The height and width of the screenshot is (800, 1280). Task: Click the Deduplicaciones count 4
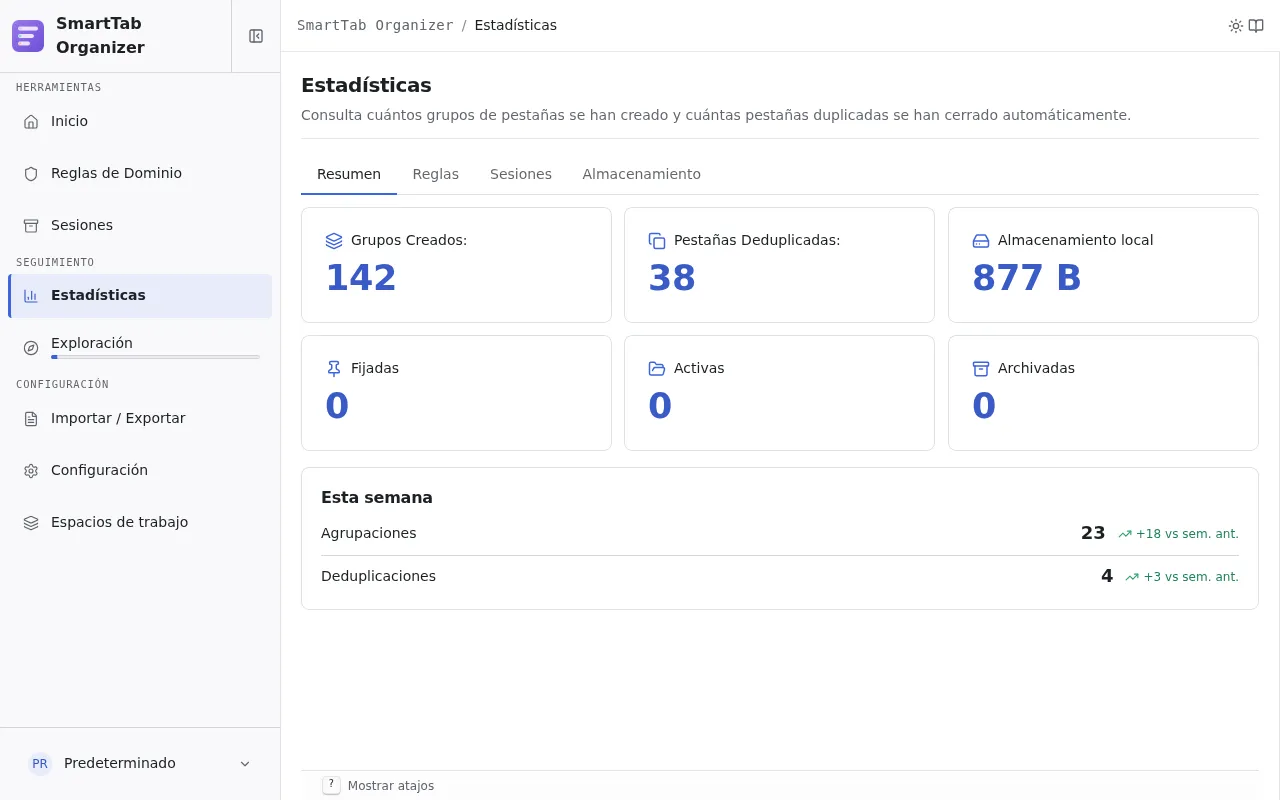pos(1107,576)
